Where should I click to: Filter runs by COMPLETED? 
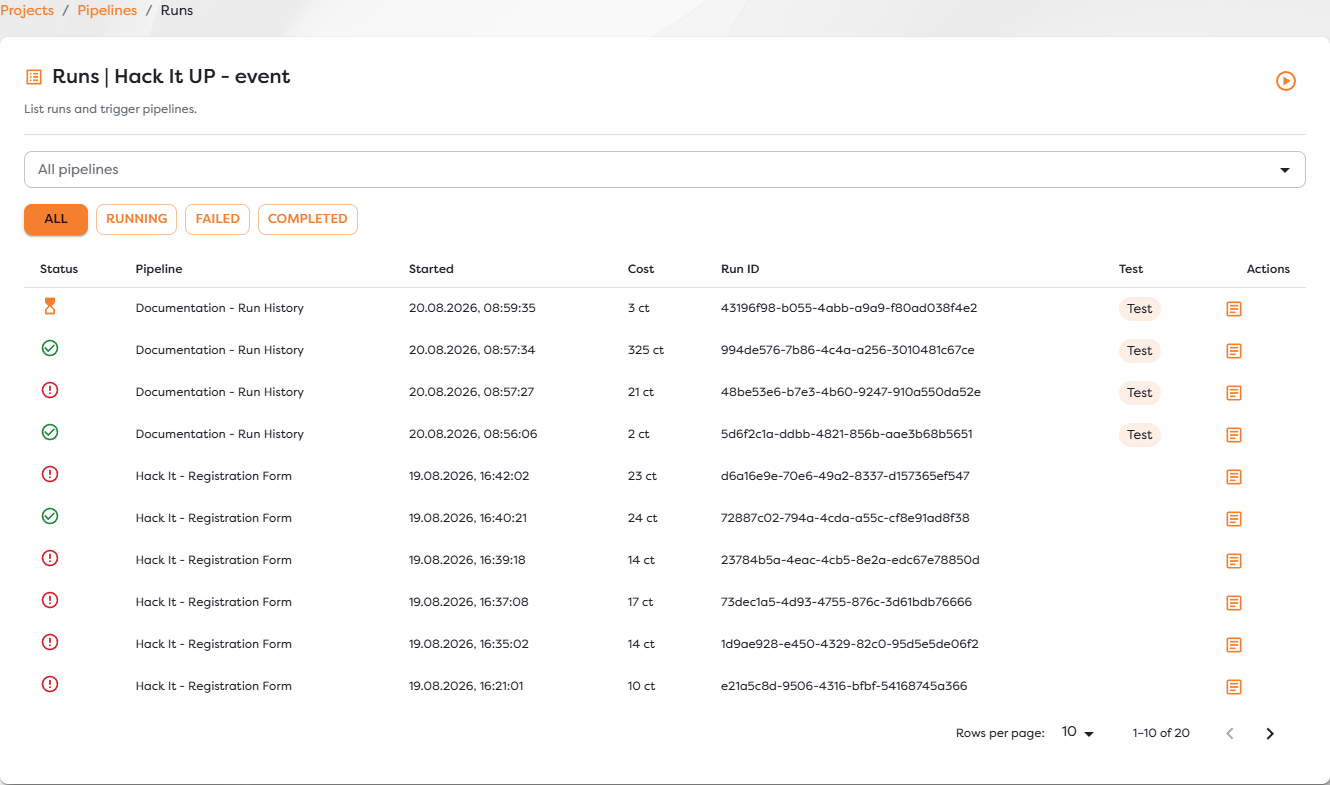(308, 219)
